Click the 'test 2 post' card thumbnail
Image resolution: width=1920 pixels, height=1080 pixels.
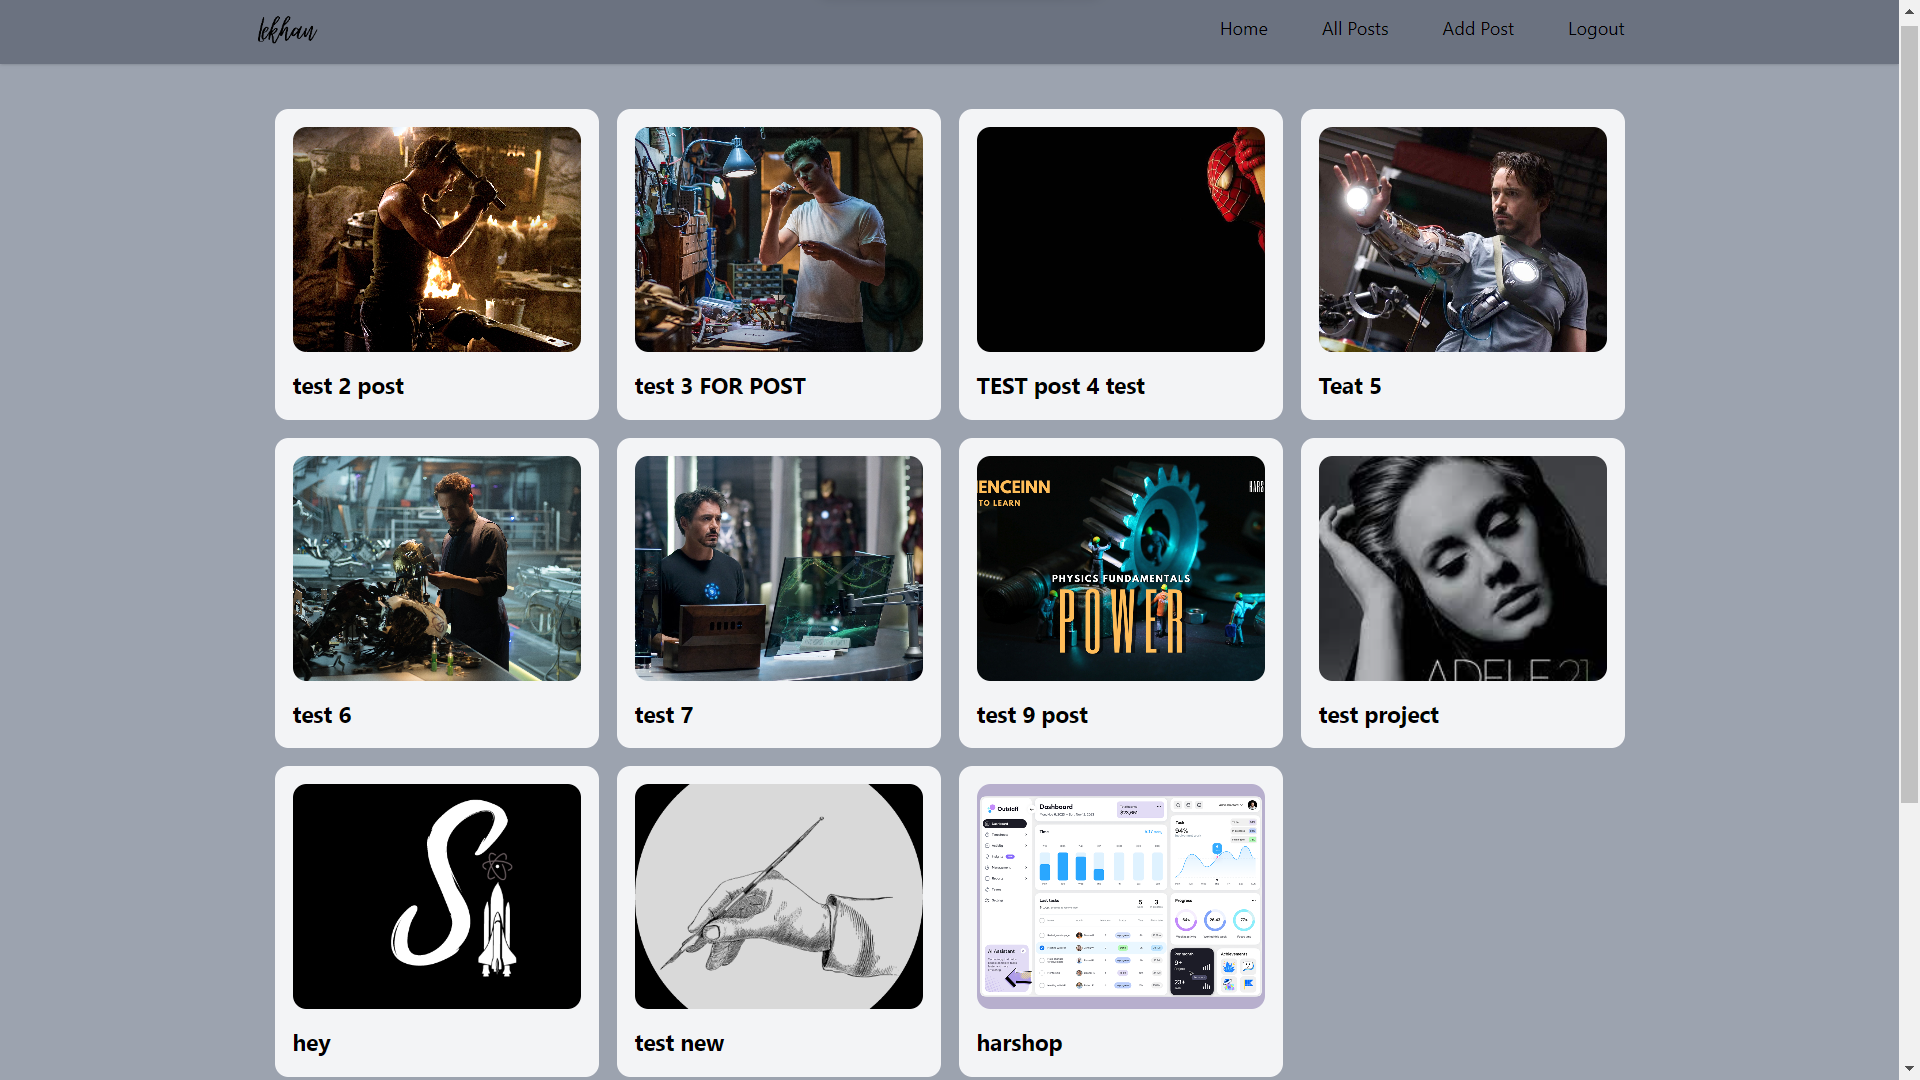click(x=436, y=239)
